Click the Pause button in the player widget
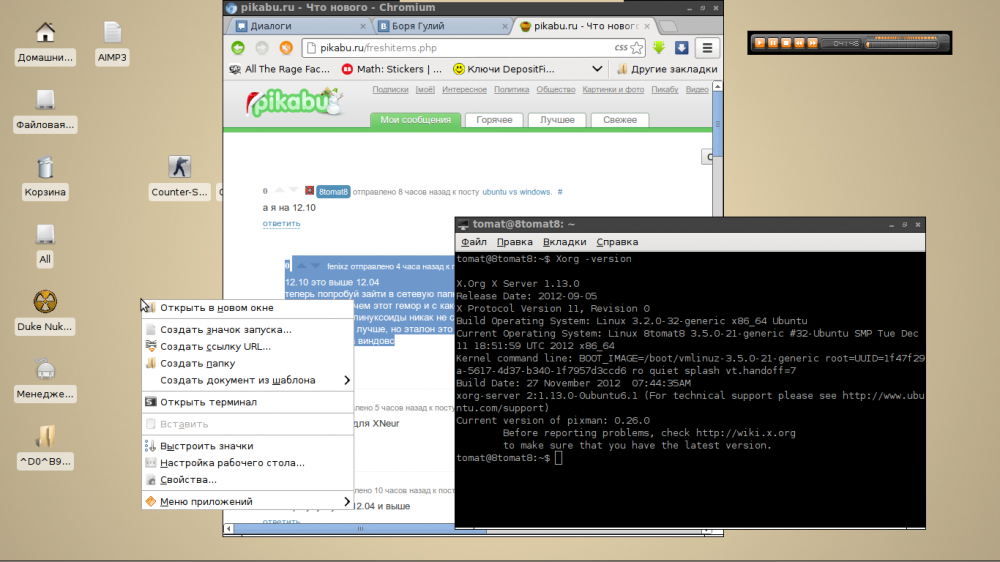 coord(773,43)
